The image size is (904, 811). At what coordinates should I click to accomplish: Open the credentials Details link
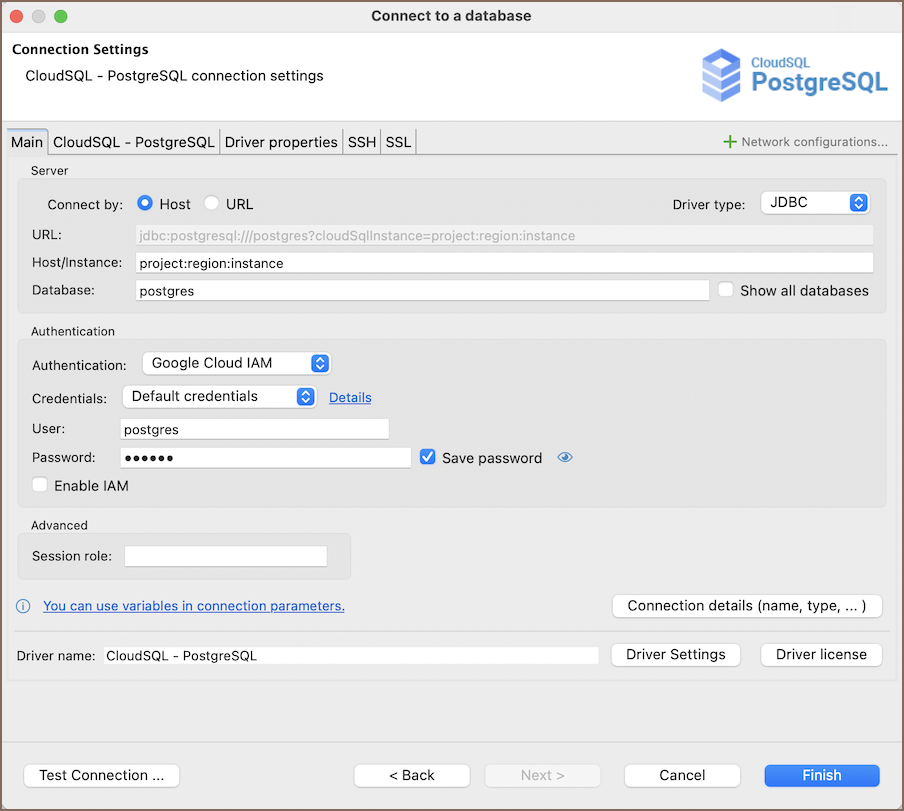pos(350,398)
